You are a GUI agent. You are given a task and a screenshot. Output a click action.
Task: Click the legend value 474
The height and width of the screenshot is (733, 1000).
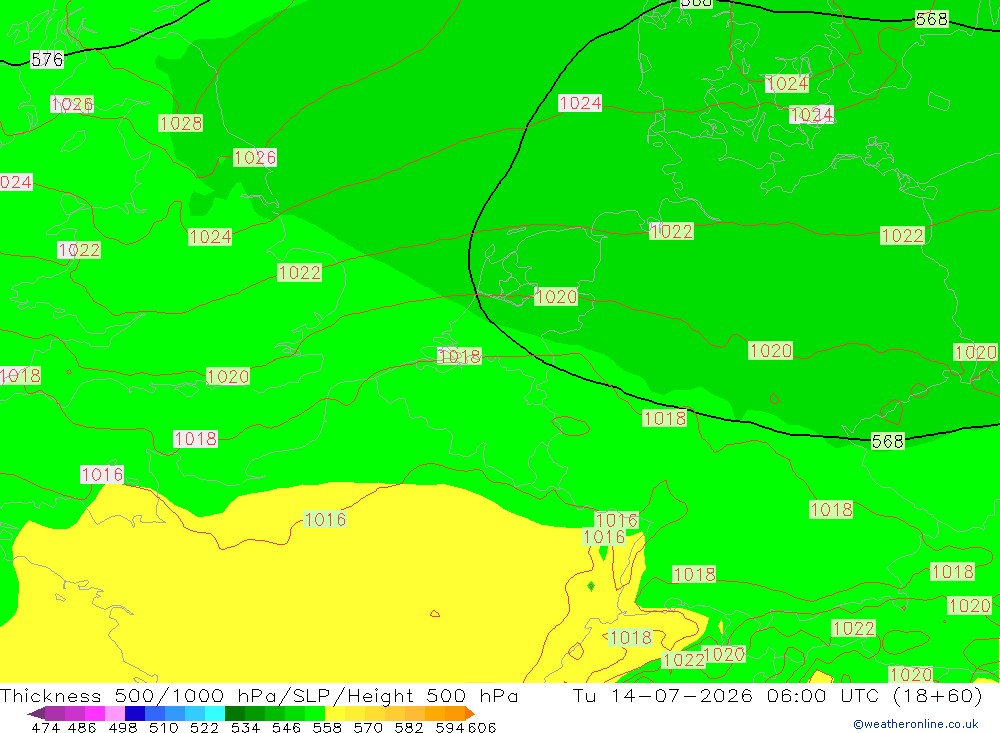[x=45, y=727]
